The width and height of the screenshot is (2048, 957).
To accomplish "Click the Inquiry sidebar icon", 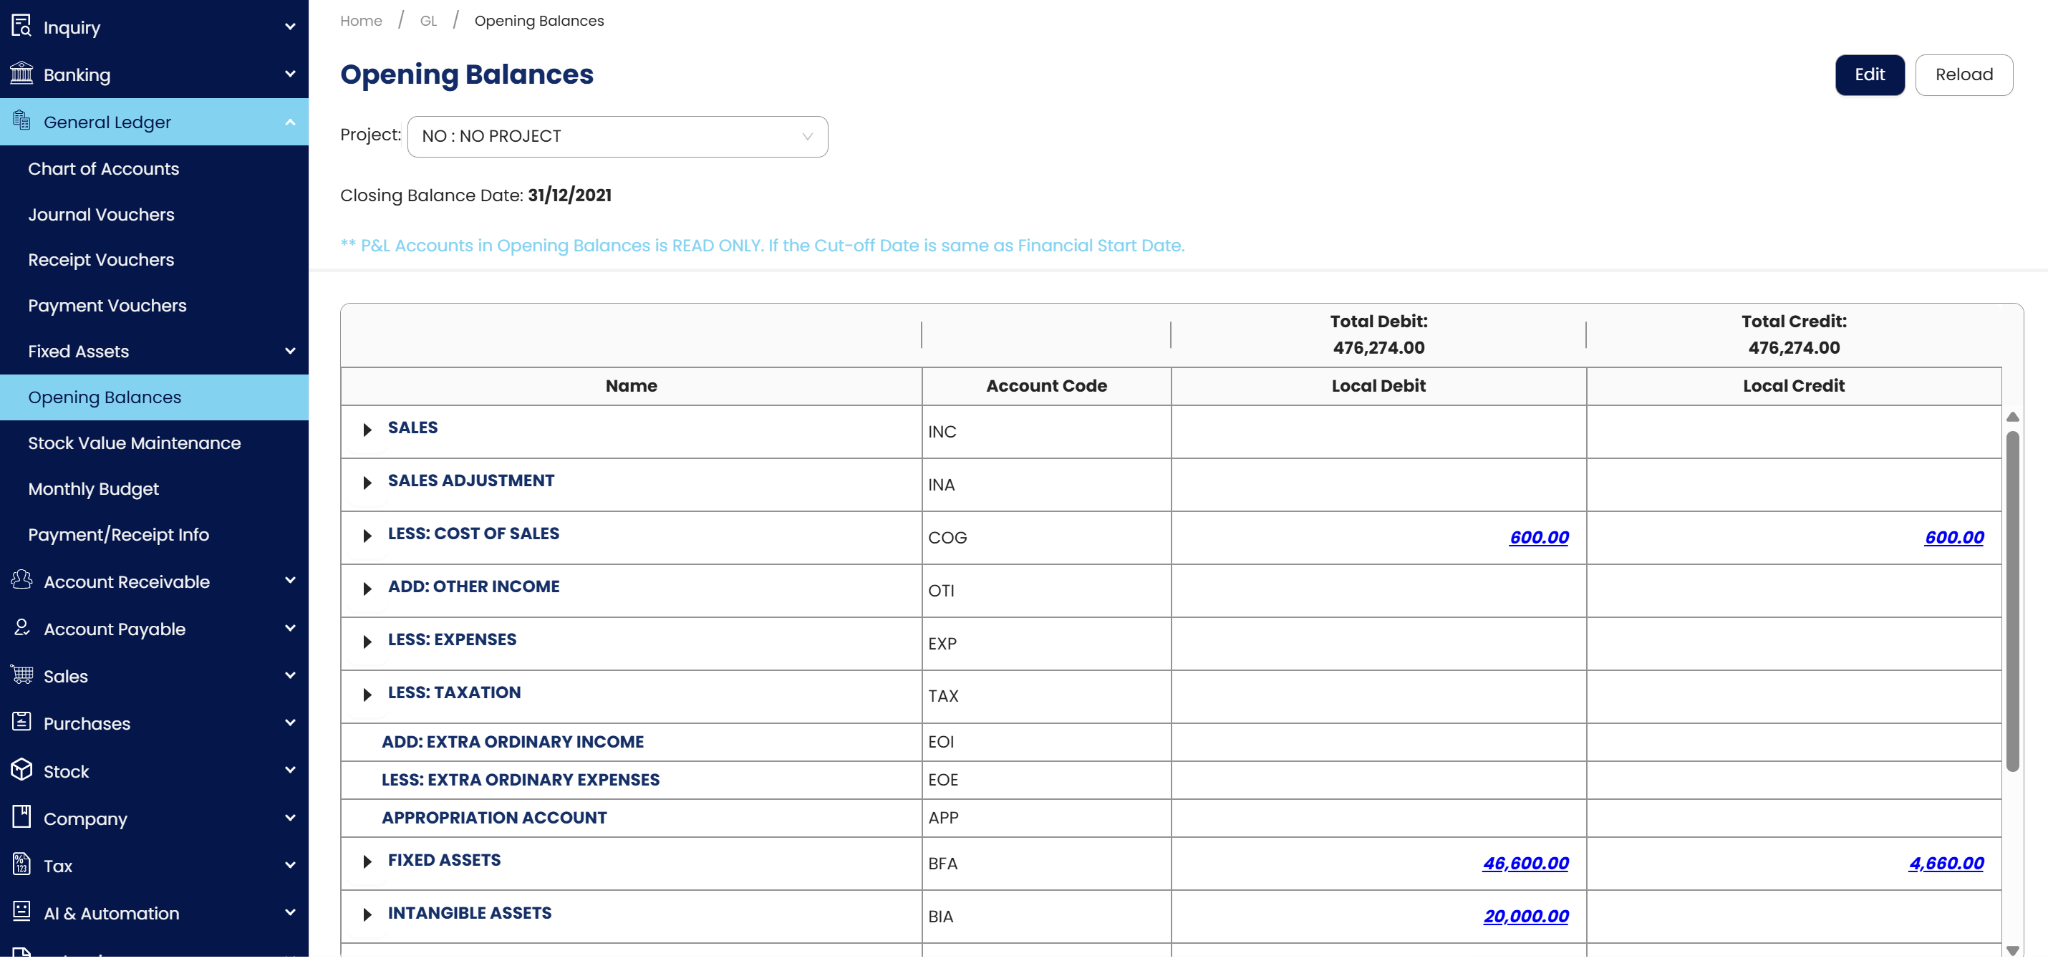I will point(21,26).
